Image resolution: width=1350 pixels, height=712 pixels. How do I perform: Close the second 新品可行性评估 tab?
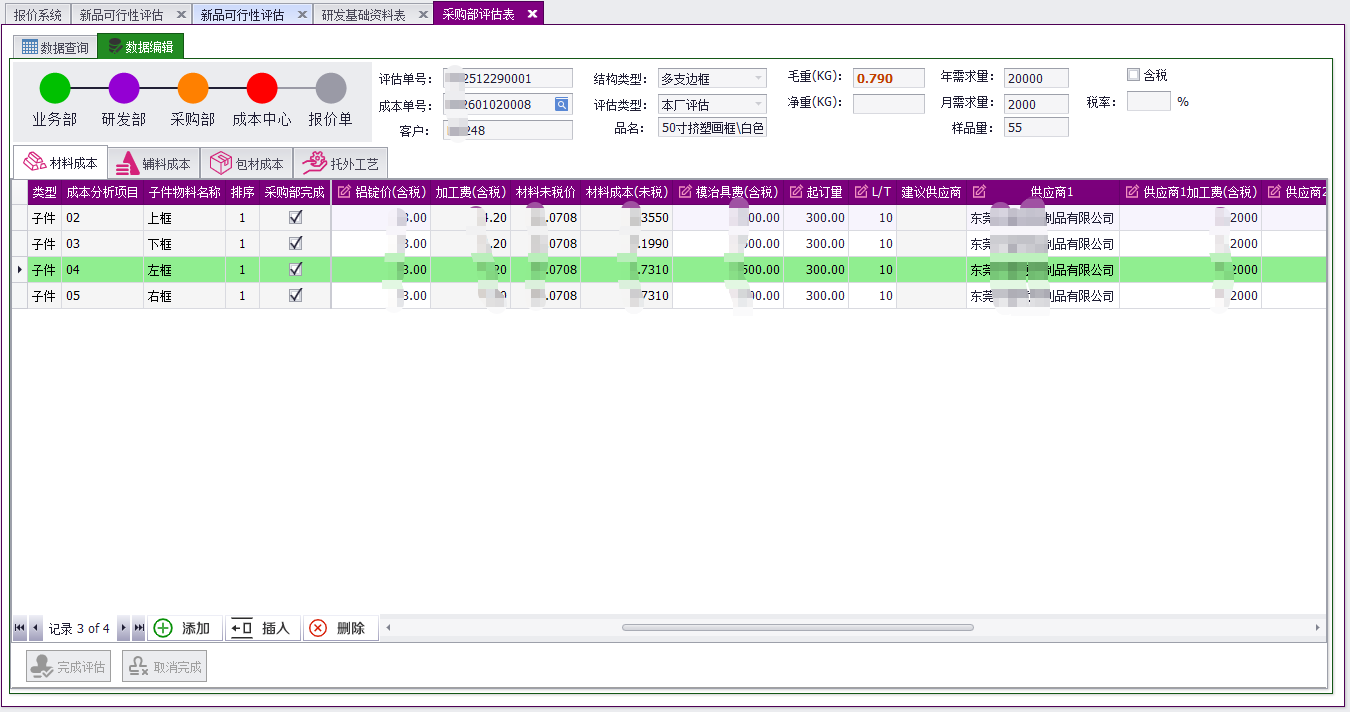302,15
